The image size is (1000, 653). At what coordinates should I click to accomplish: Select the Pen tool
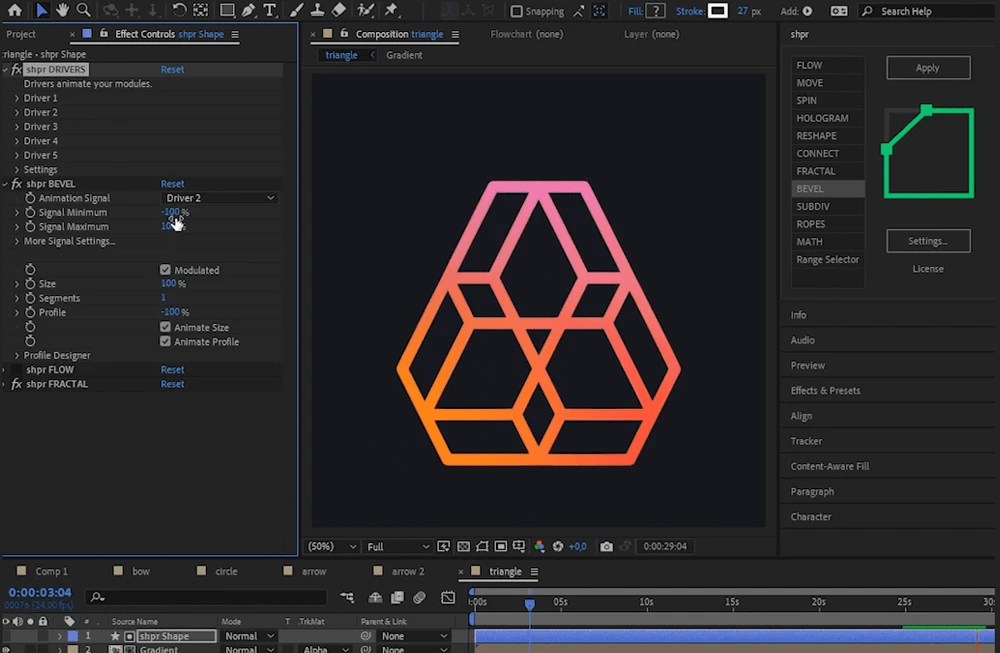coord(248,11)
